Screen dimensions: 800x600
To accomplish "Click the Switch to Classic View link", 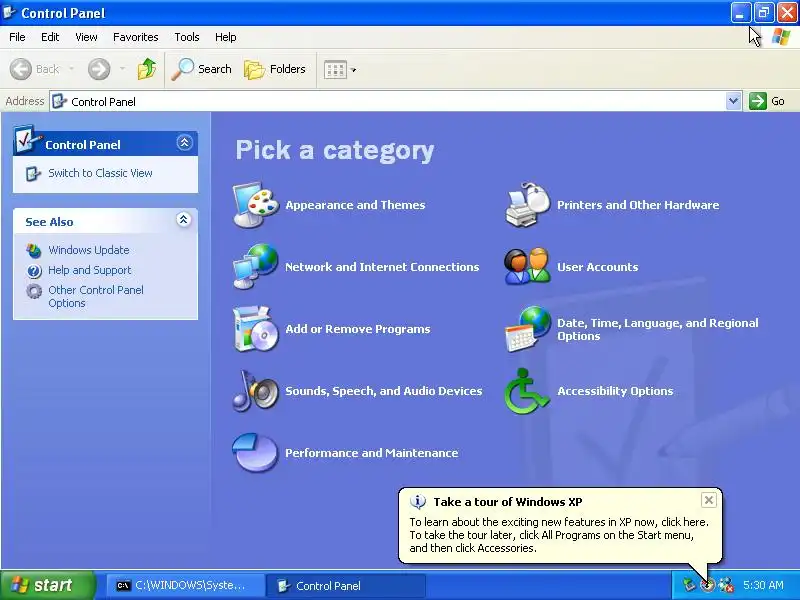I will (100, 173).
